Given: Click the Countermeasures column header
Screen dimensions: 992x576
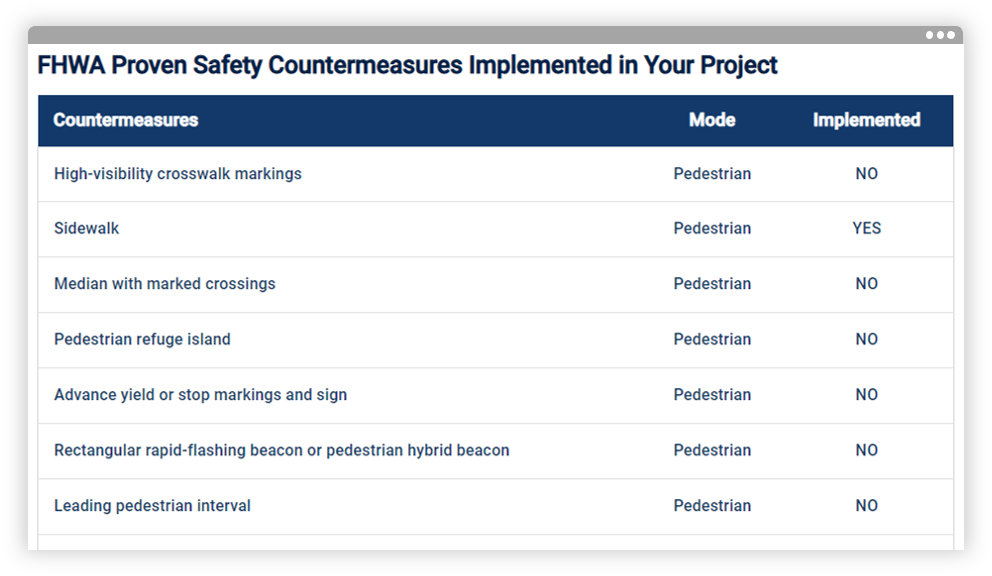Looking at the screenshot, I should pyautogui.click(x=126, y=120).
